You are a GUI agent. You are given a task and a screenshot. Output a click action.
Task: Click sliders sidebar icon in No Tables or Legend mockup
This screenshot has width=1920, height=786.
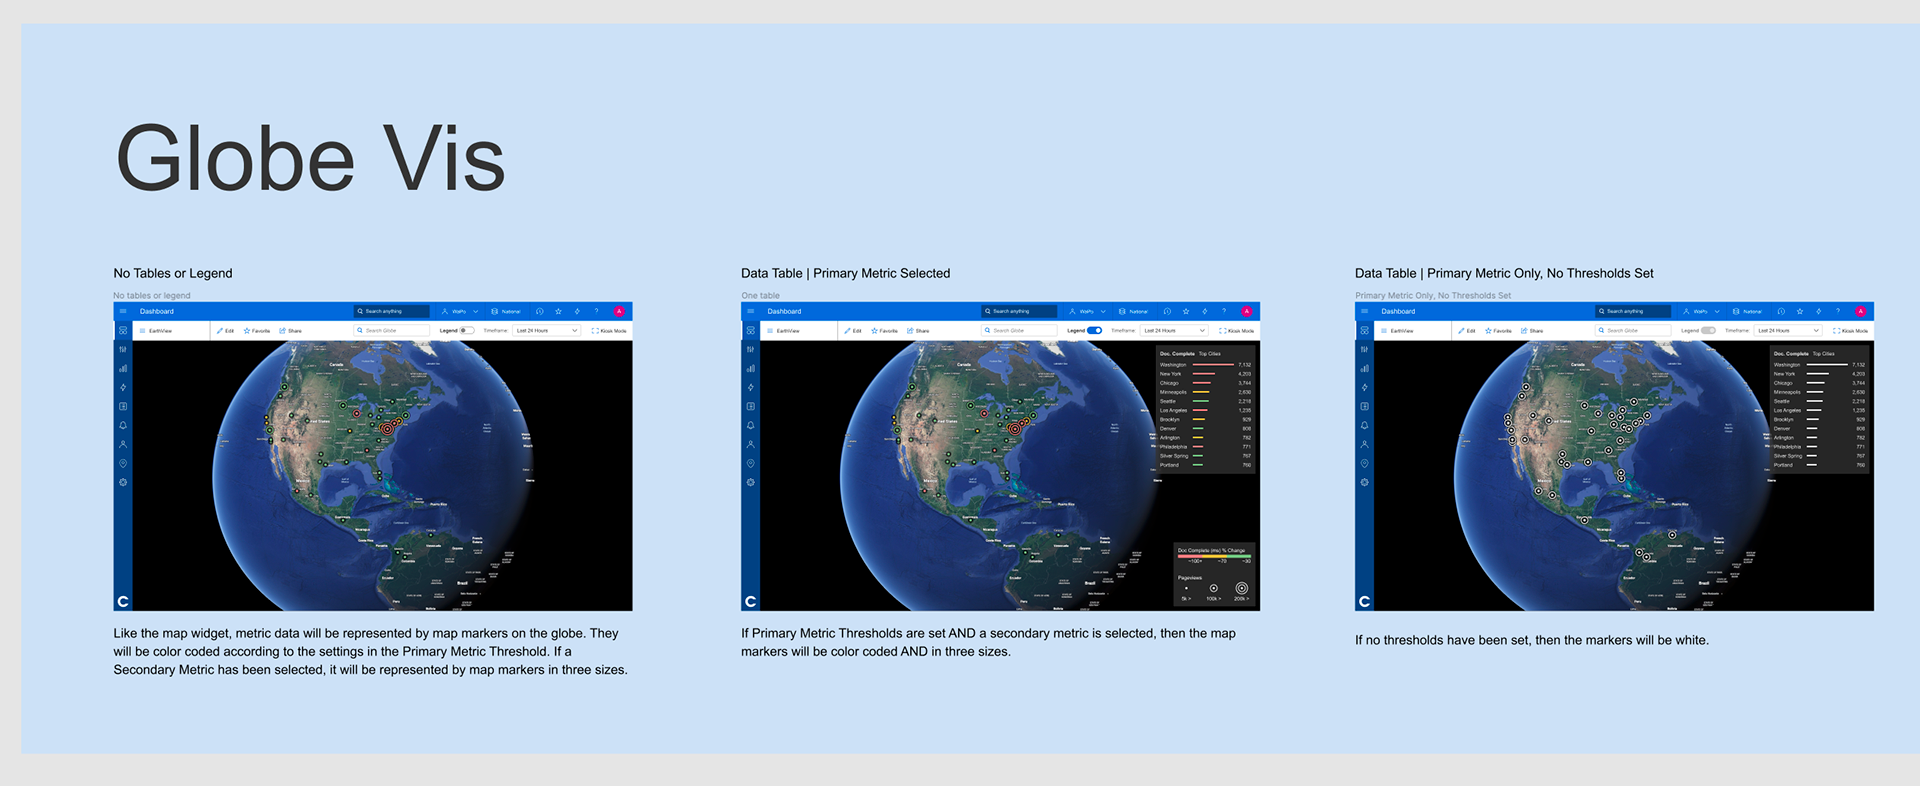pyautogui.click(x=123, y=349)
